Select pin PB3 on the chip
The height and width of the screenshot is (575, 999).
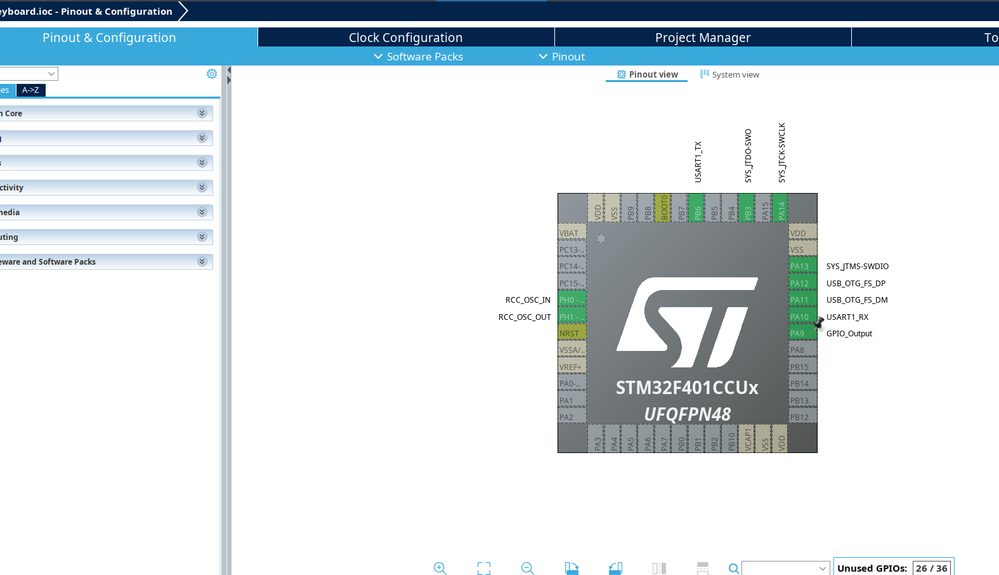point(748,208)
